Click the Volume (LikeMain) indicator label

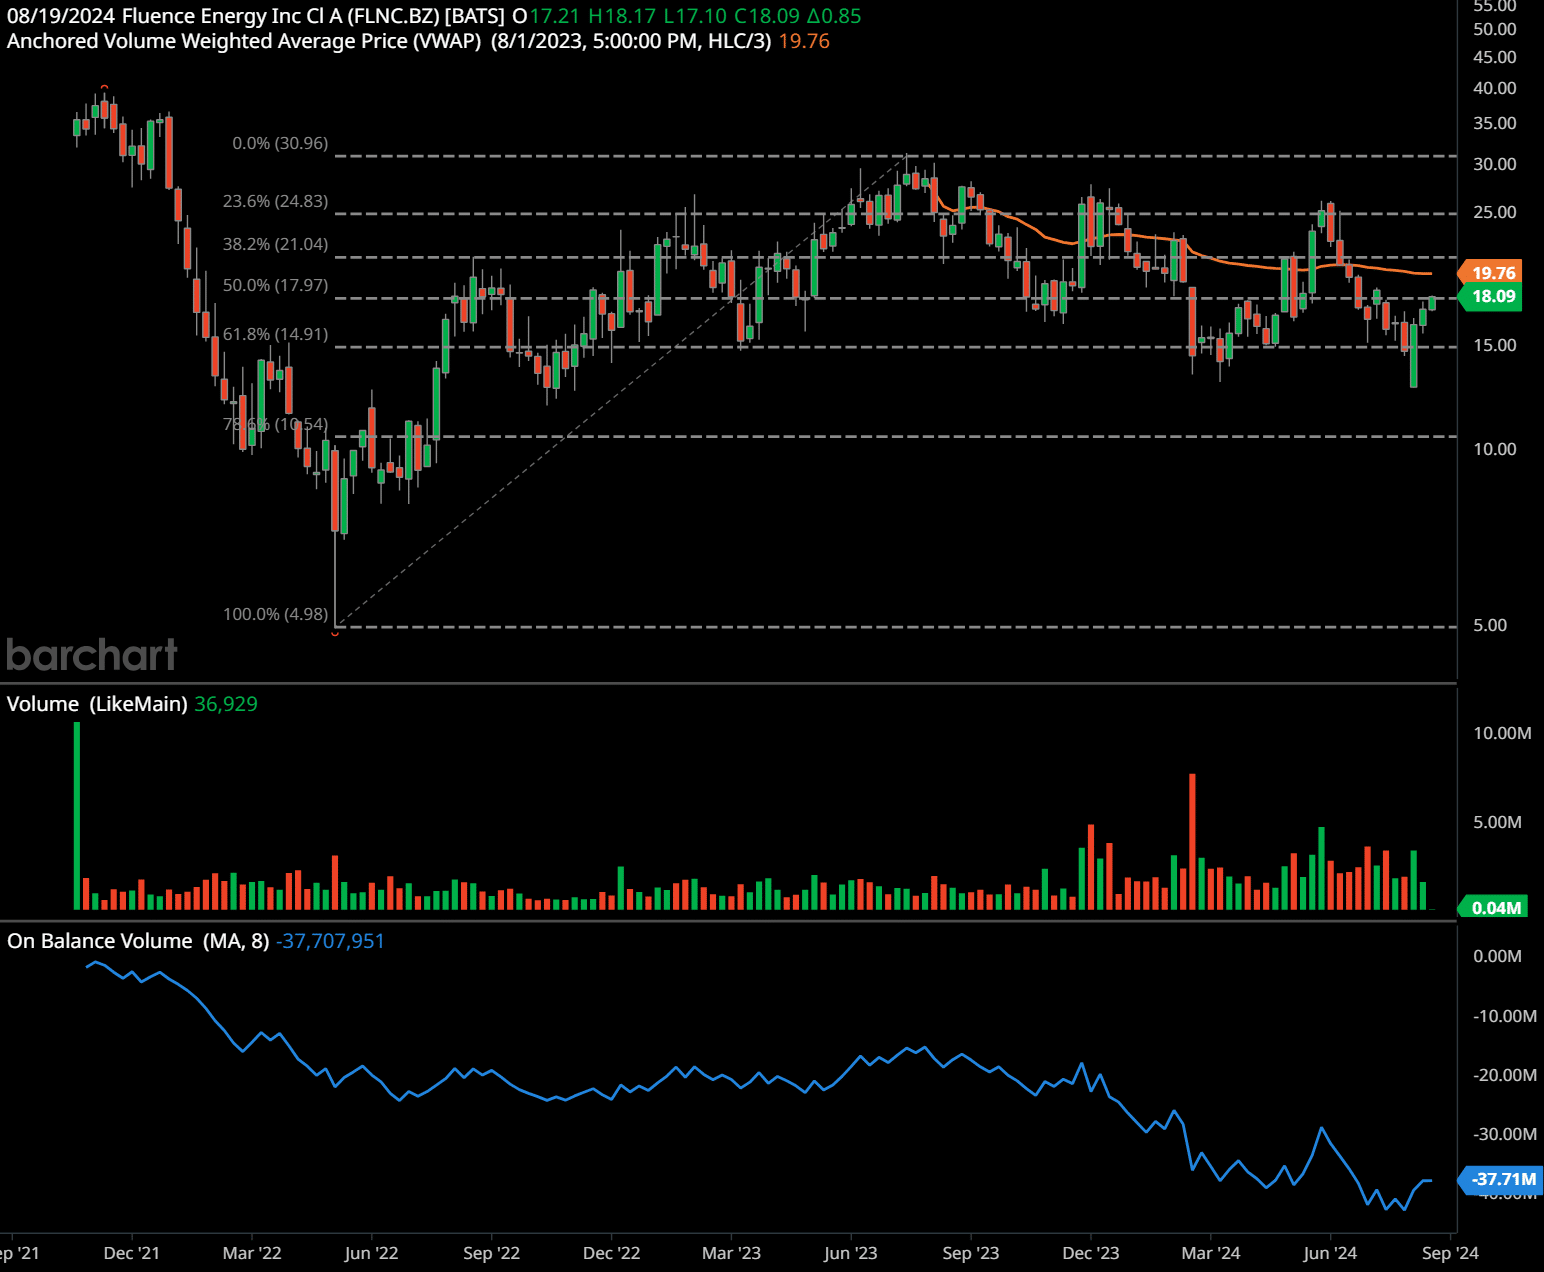point(97,704)
